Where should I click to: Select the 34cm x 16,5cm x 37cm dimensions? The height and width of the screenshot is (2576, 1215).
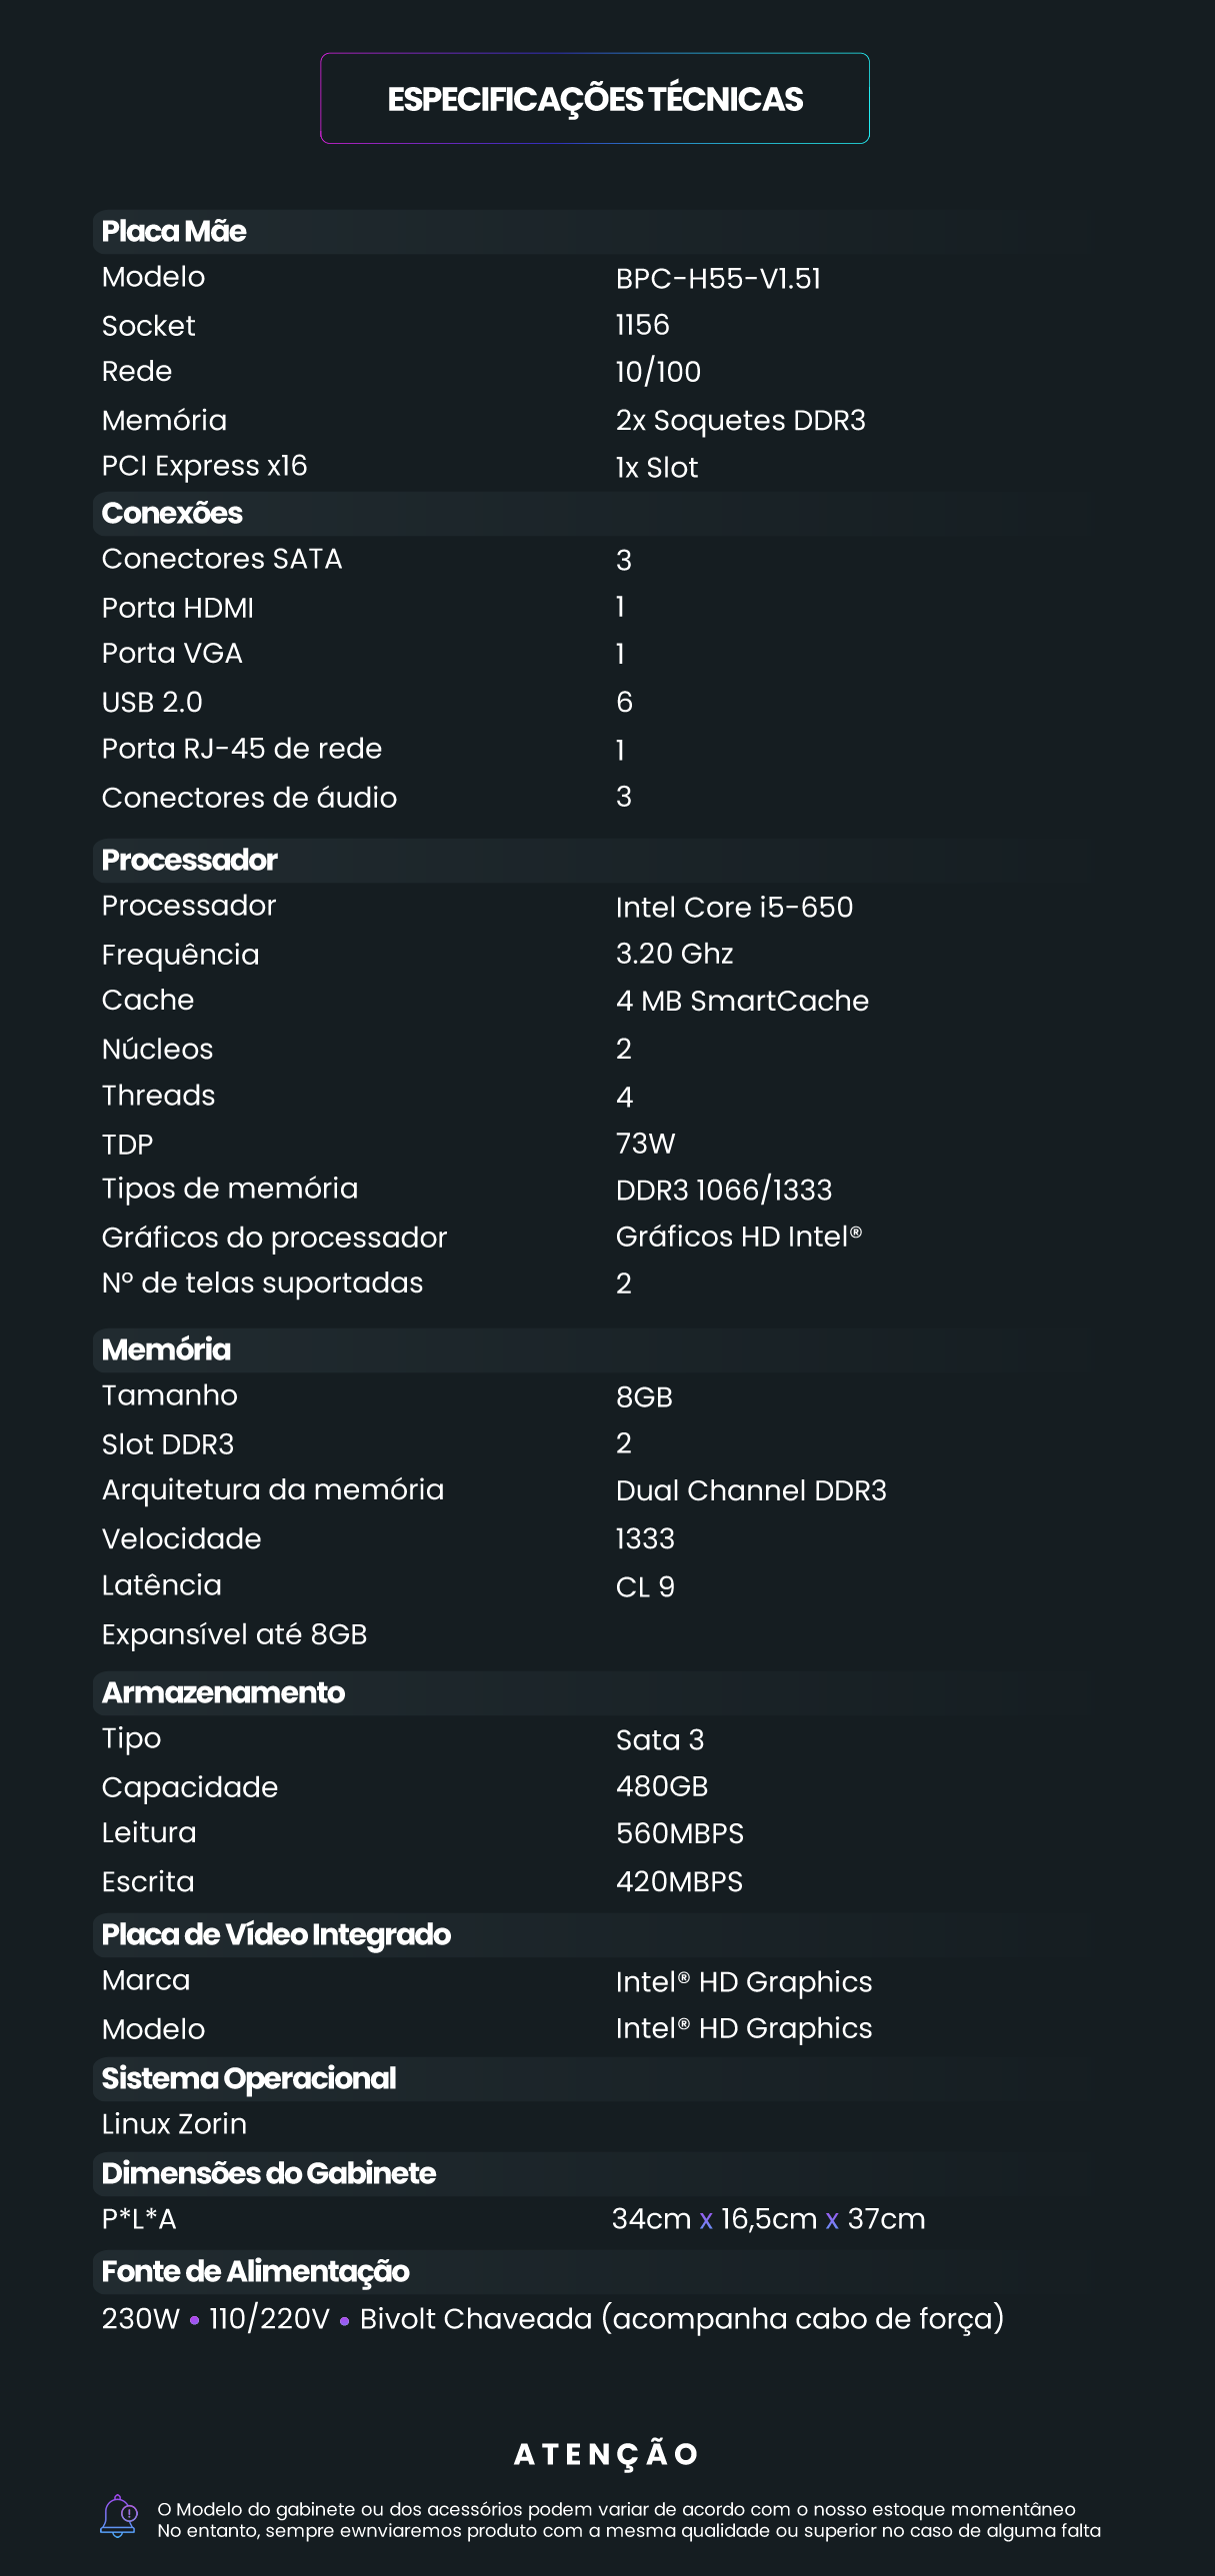pos(768,2219)
